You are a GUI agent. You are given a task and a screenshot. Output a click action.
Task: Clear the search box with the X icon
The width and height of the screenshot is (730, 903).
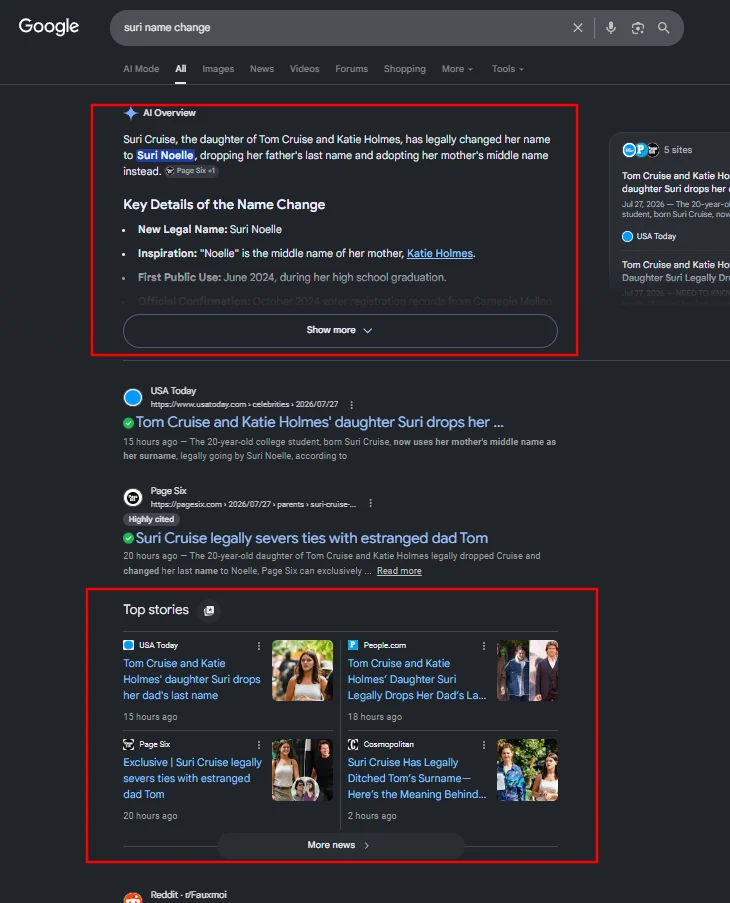point(577,28)
